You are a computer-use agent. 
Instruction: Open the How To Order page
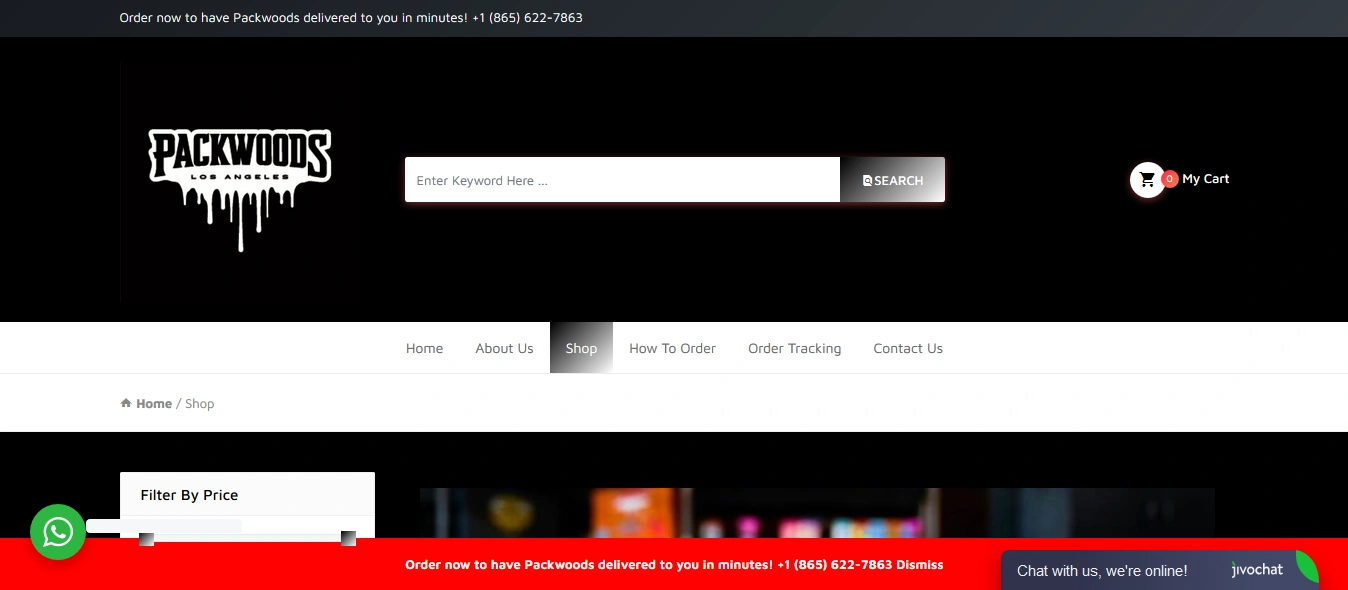pos(672,348)
